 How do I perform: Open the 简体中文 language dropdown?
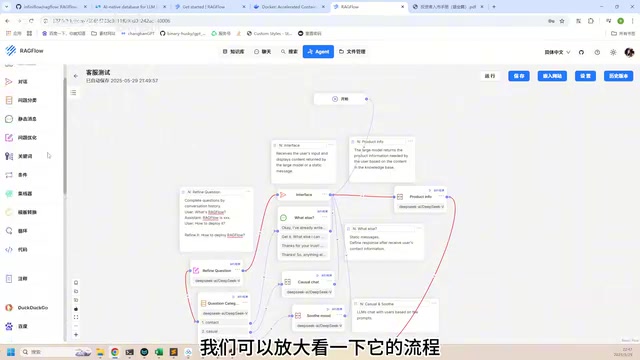pos(557,52)
